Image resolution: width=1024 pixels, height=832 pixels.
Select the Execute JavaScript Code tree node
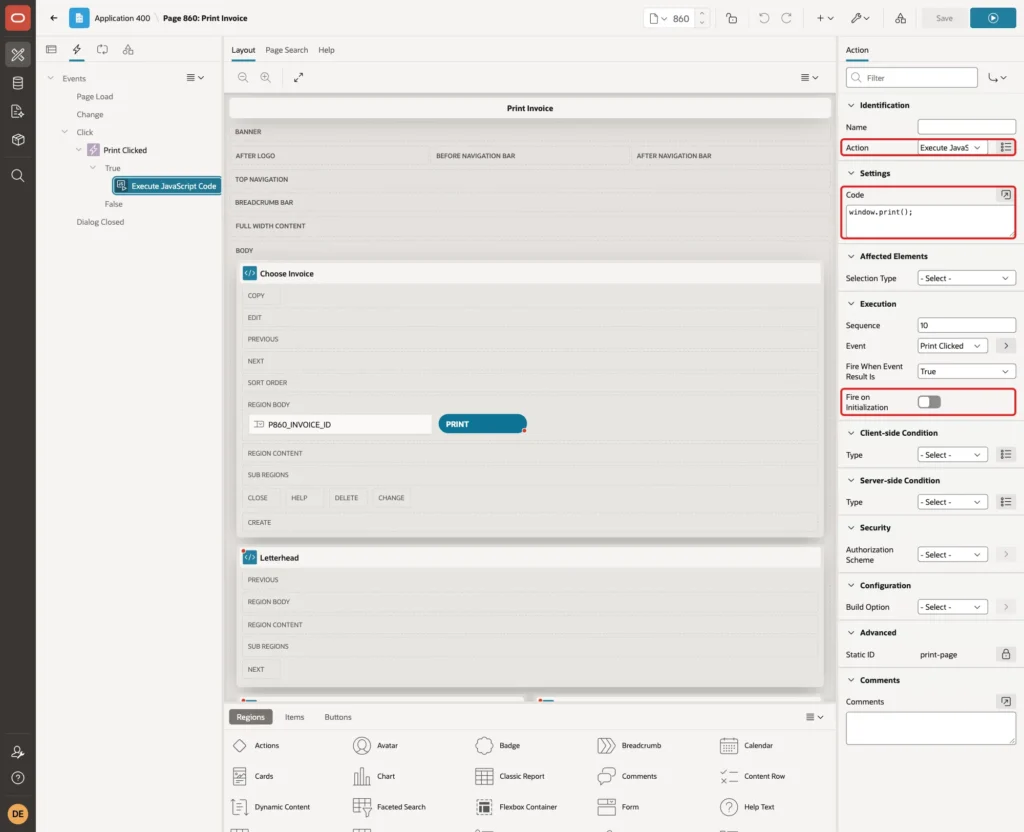point(167,186)
